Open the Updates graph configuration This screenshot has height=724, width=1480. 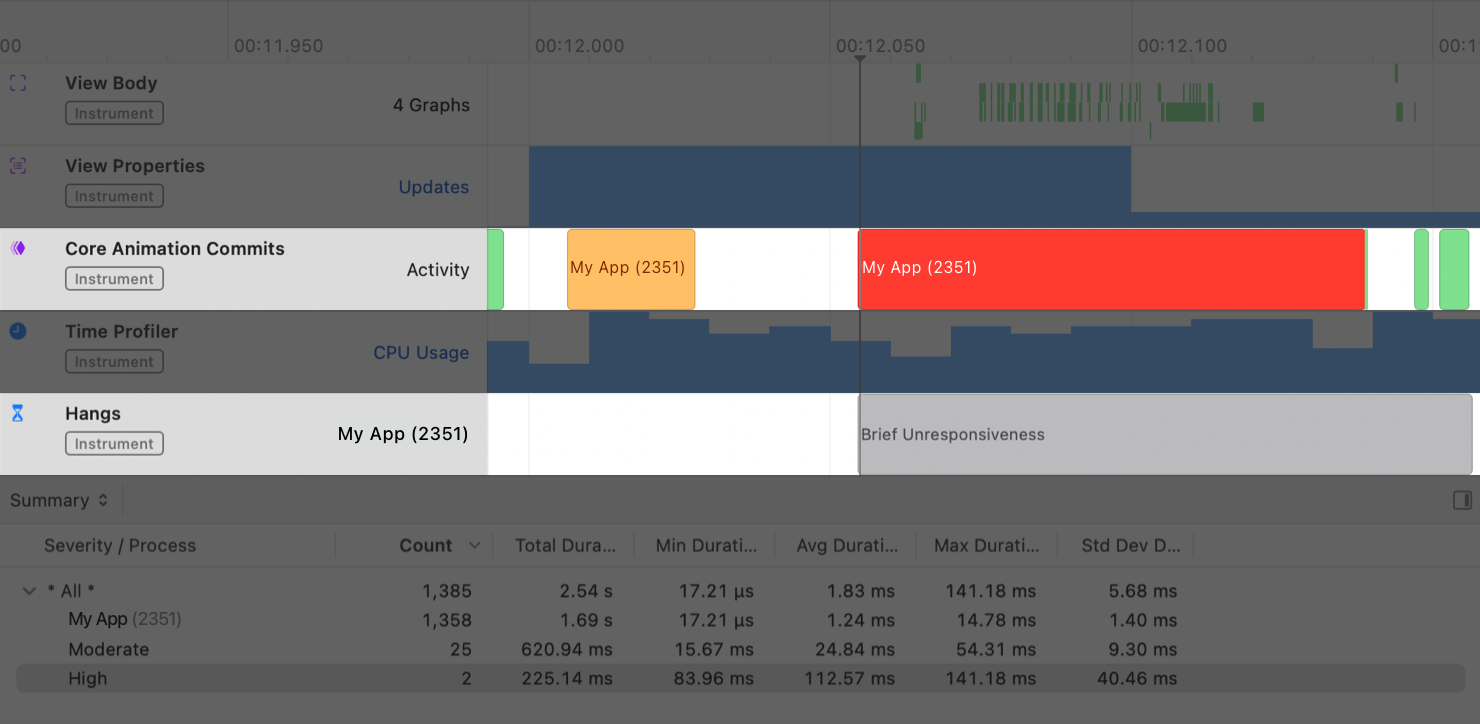(434, 187)
